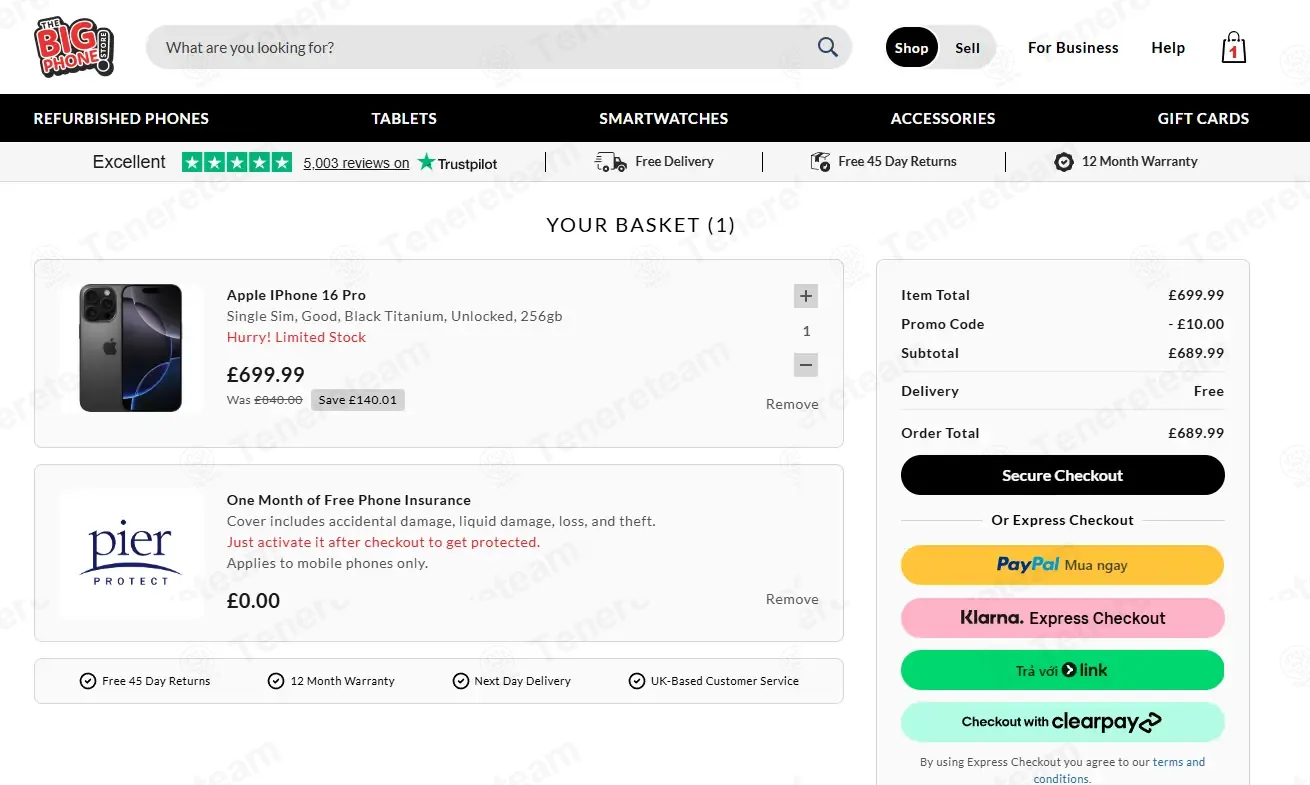Remove the free phone insurance item
The image size is (1310, 785).
[x=792, y=599]
